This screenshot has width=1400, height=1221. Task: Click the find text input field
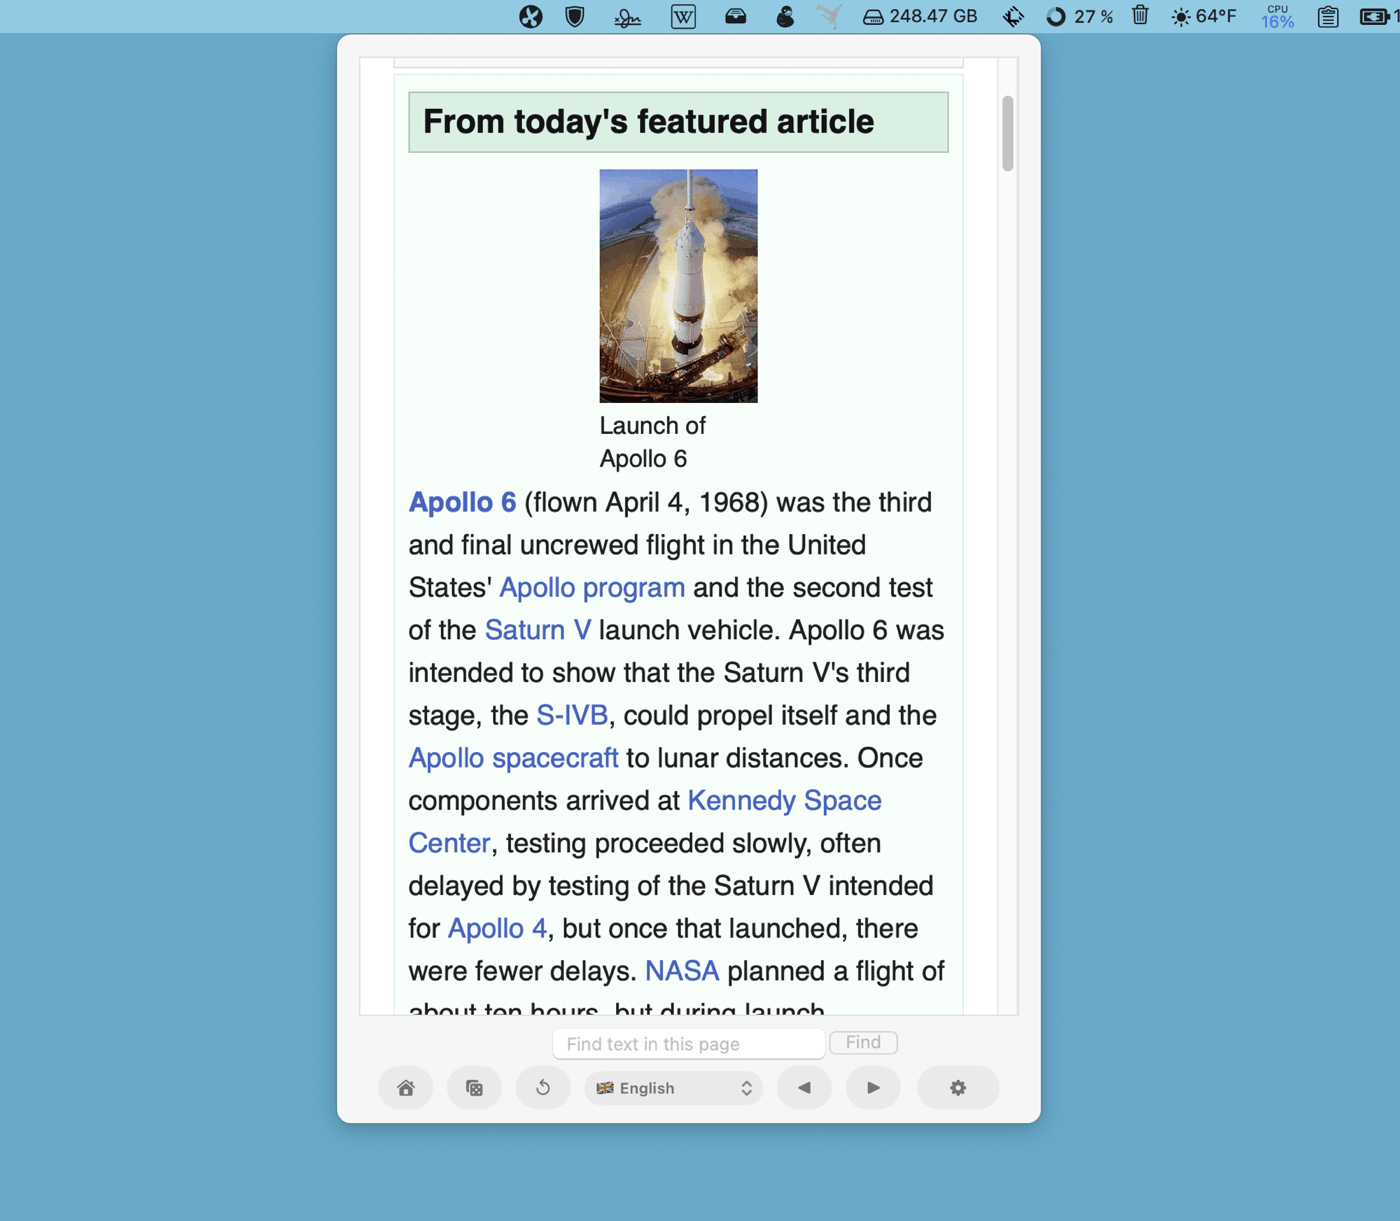click(x=688, y=1043)
